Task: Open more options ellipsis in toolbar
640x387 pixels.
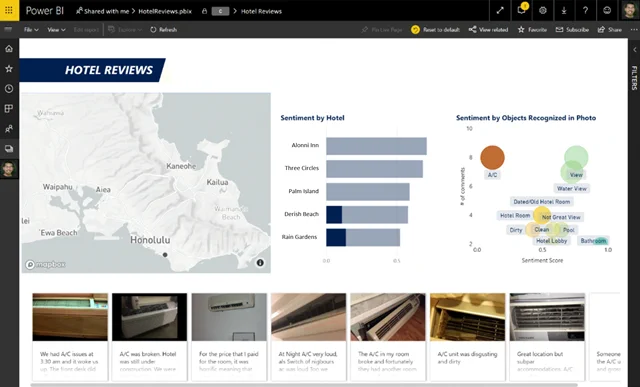Action: pyautogui.click(x=633, y=29)
